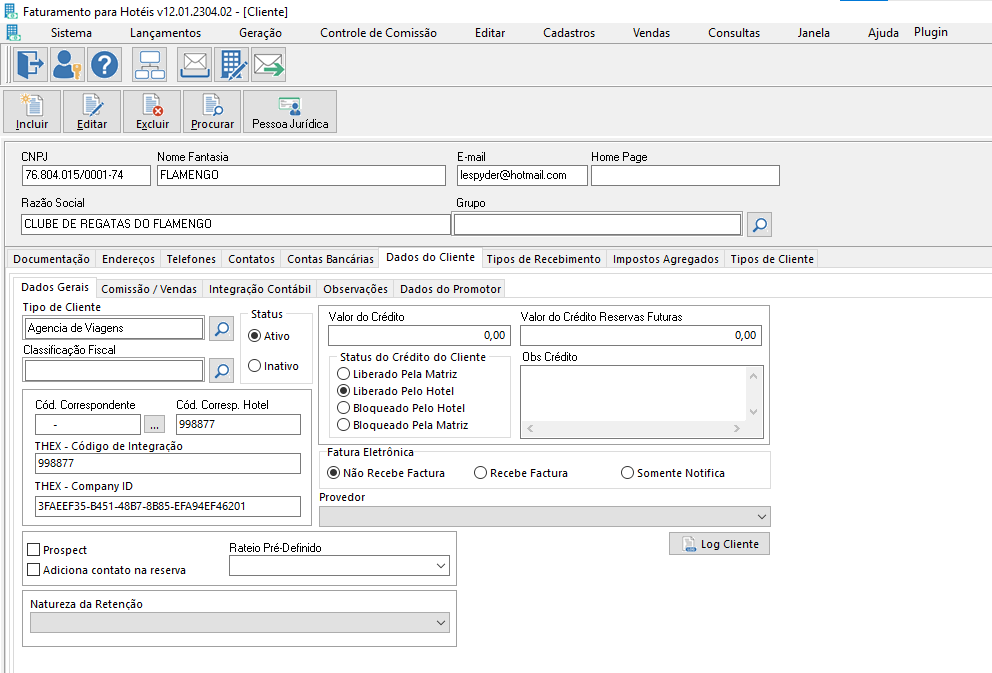Screen dimensions: 992x673
Task: Click the envelope with green arrow icon
Action: point(269,65)
